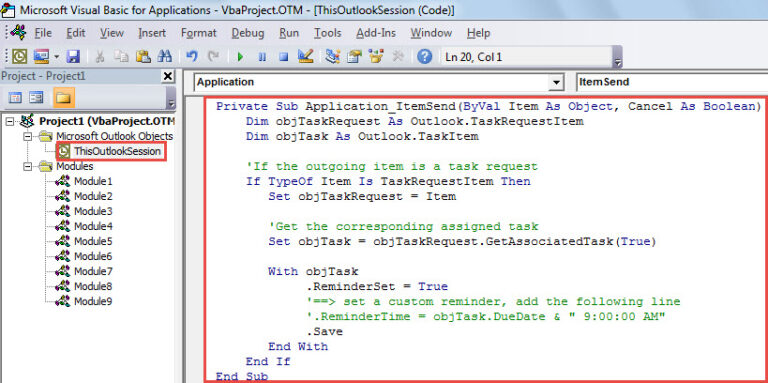The width and height of the screenshot is (768, 383).
Task: Select Module4 in the tree
Action: (93, 226)
